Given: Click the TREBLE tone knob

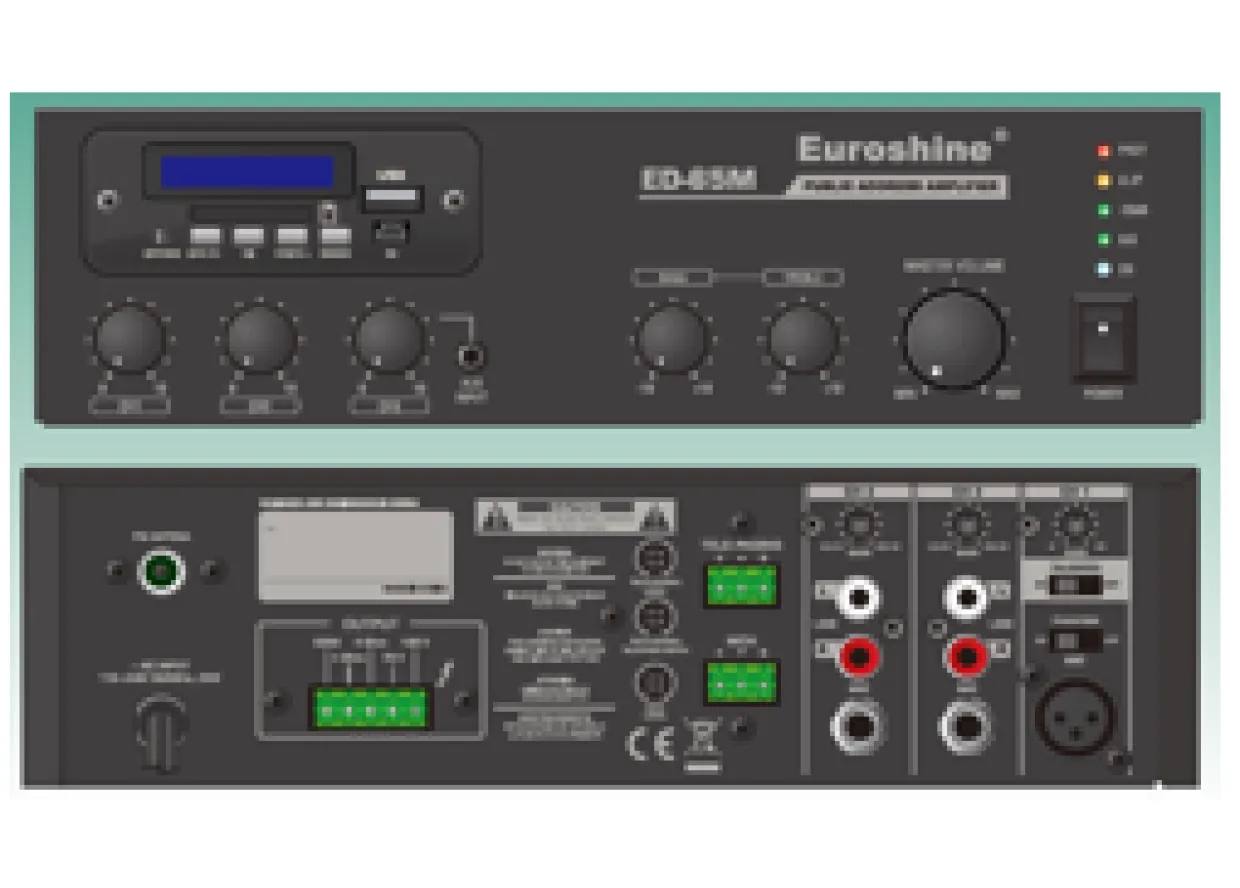Looking at the screenshot, I should pyautogui.click(x=803, y=339).
